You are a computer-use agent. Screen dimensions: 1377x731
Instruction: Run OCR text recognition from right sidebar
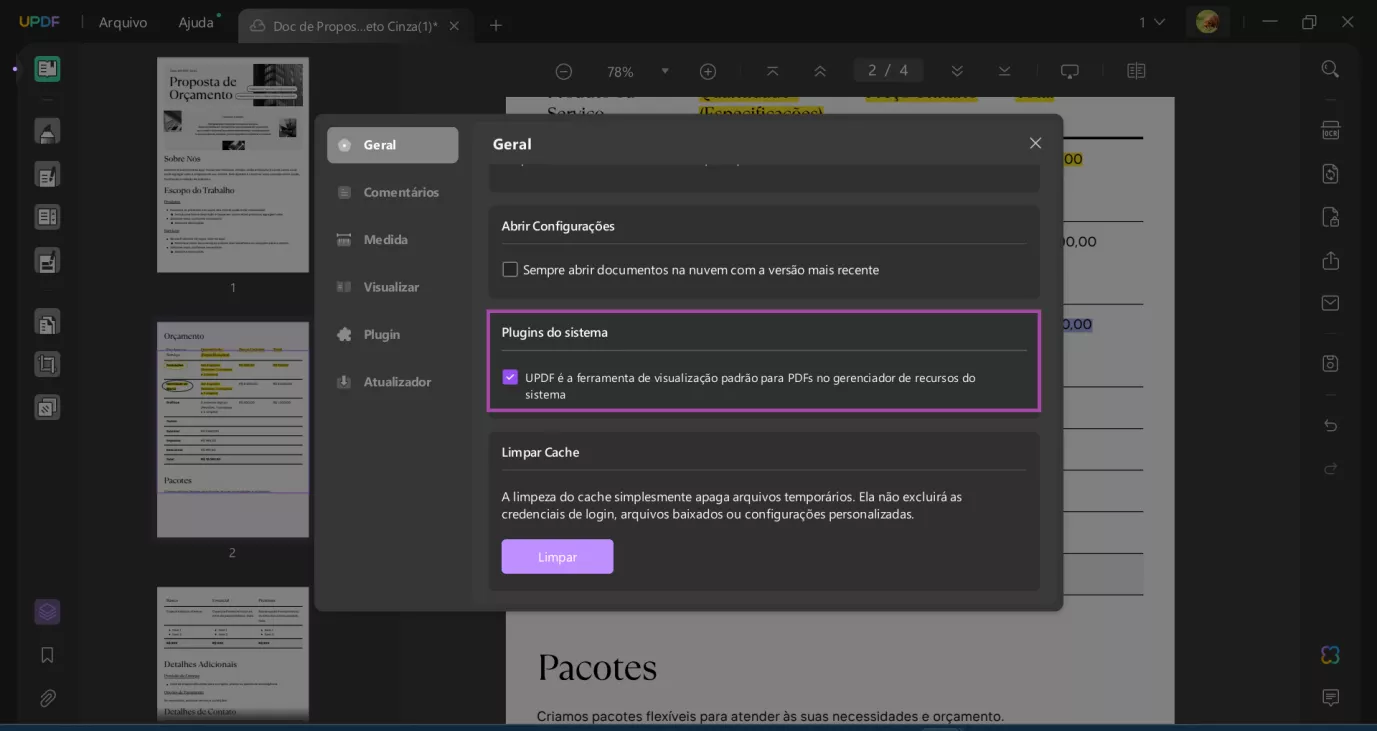tap(1330, 131)
